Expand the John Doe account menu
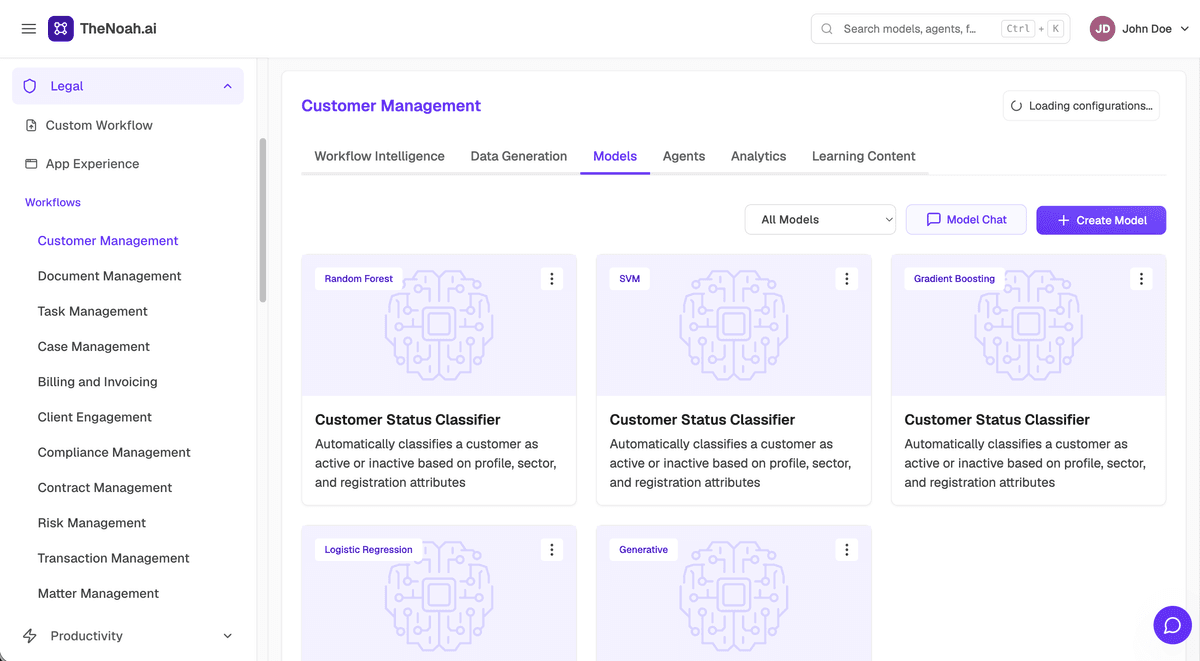This screenshot has width=1200, height=661. (x=1185, y=29)
